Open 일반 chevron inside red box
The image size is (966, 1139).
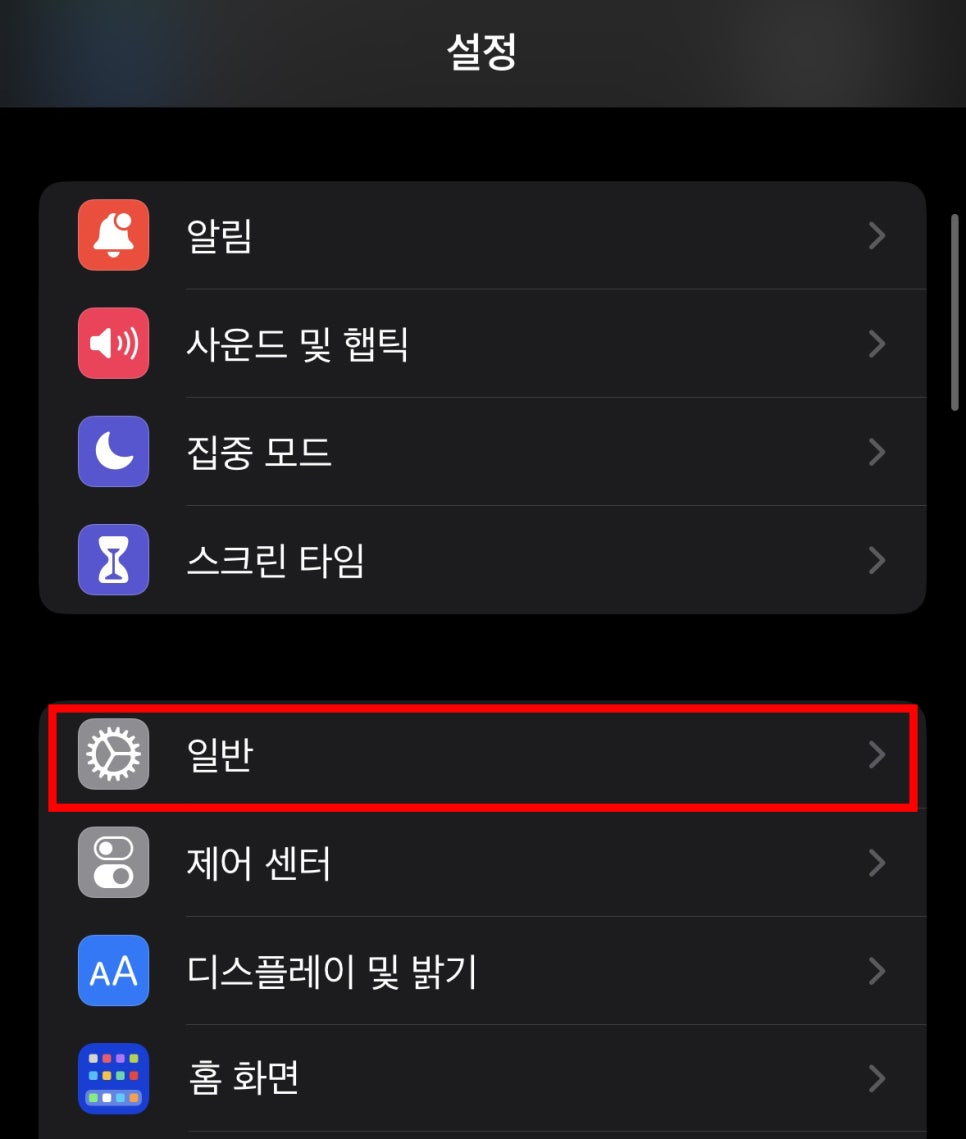point(877,755)
